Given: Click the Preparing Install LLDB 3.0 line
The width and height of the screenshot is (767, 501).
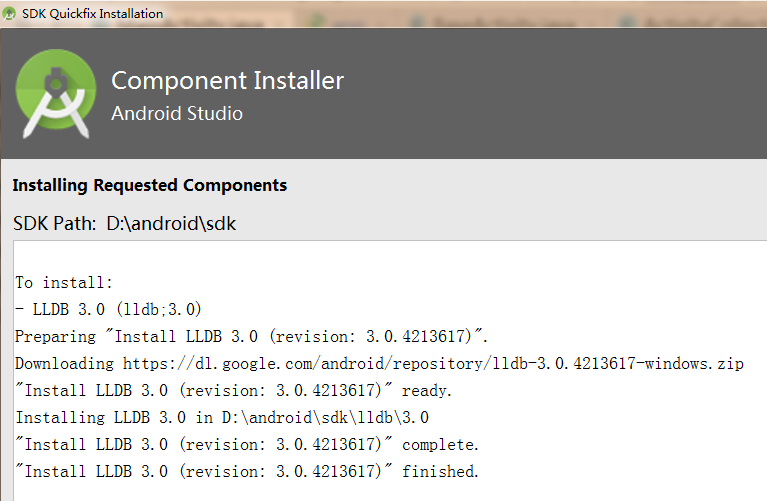Looking at the screenshot, I should (251, 337).
